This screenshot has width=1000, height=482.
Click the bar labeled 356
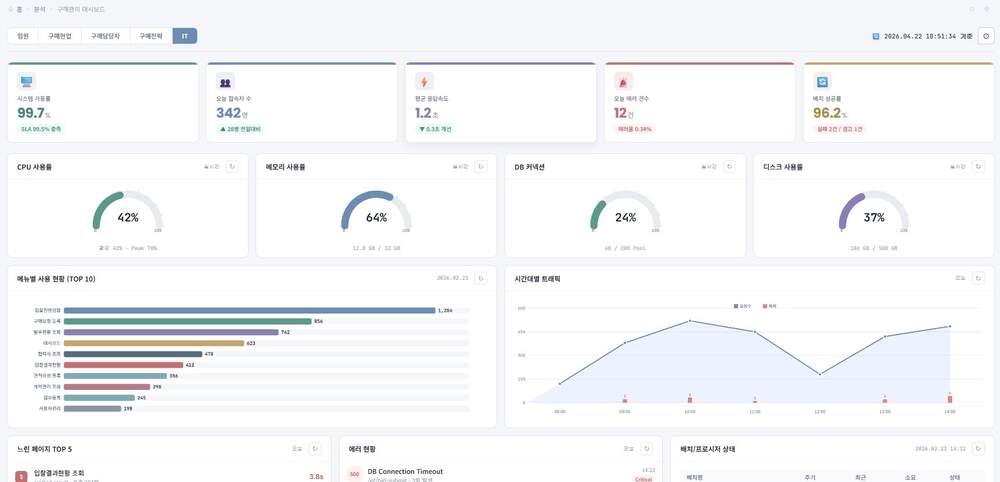pos(115,376)
